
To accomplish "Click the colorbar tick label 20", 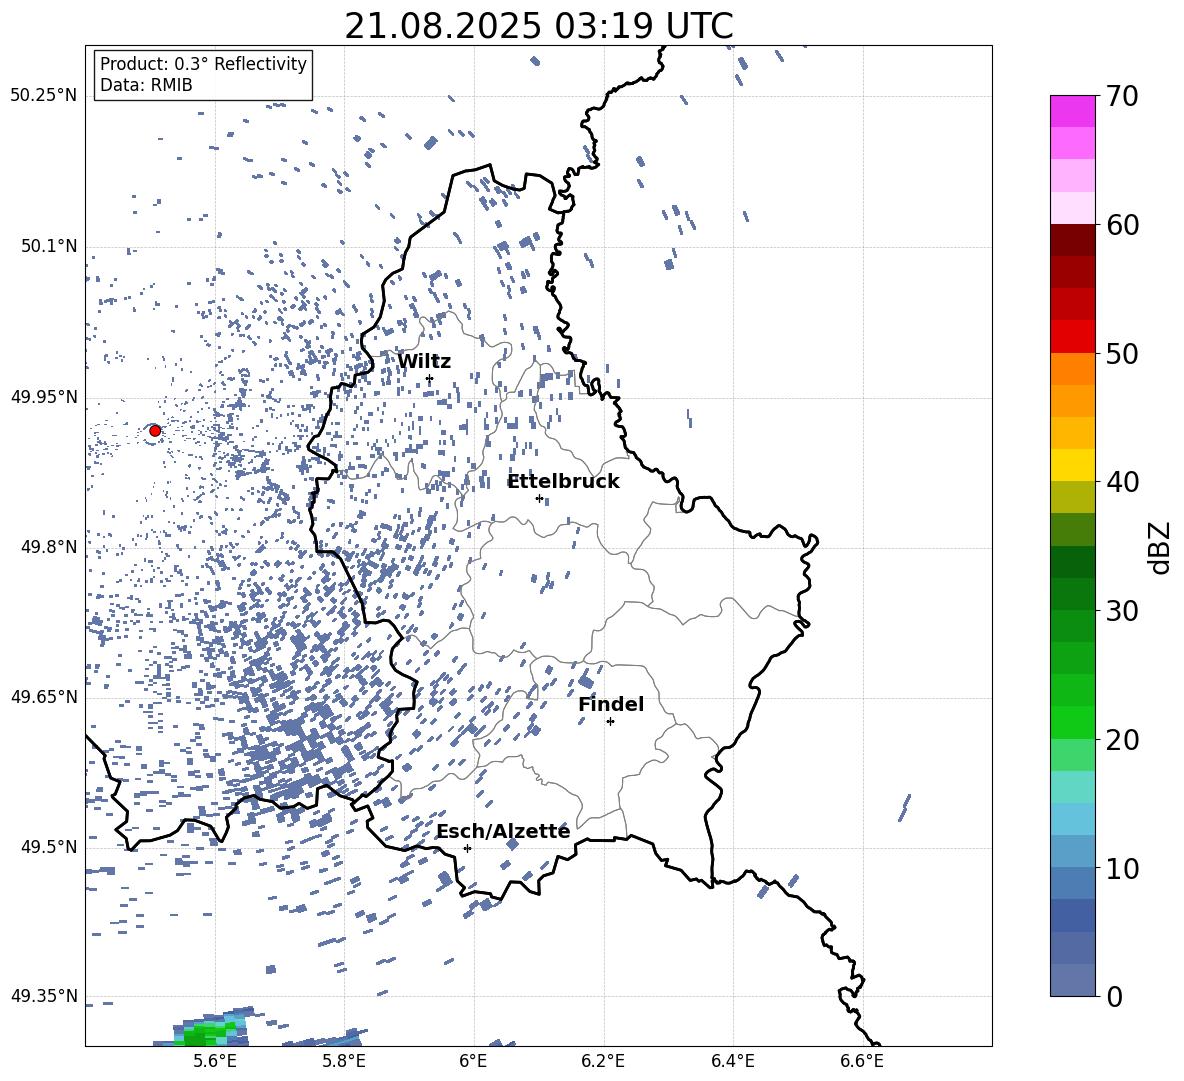I will (1122, 740).
